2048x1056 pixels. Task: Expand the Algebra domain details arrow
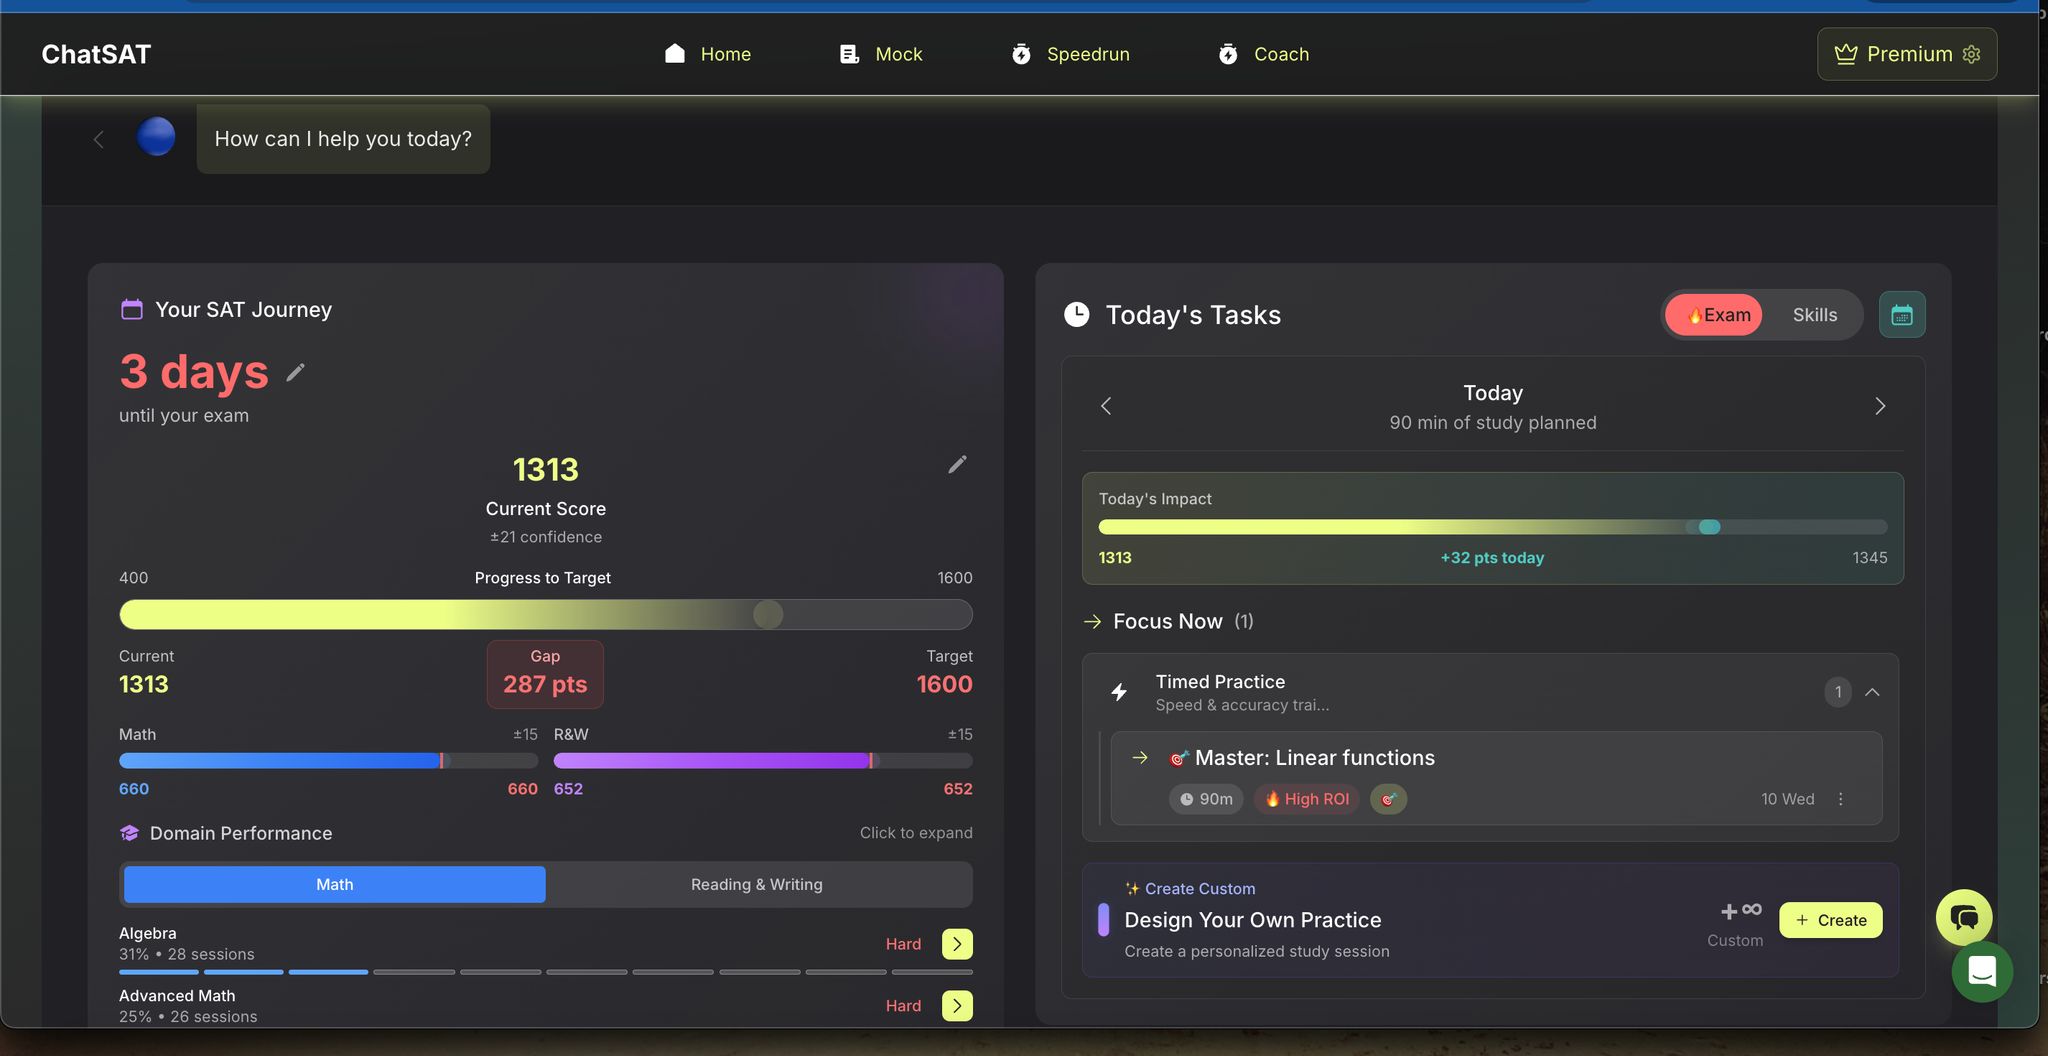tap(957, 944)
